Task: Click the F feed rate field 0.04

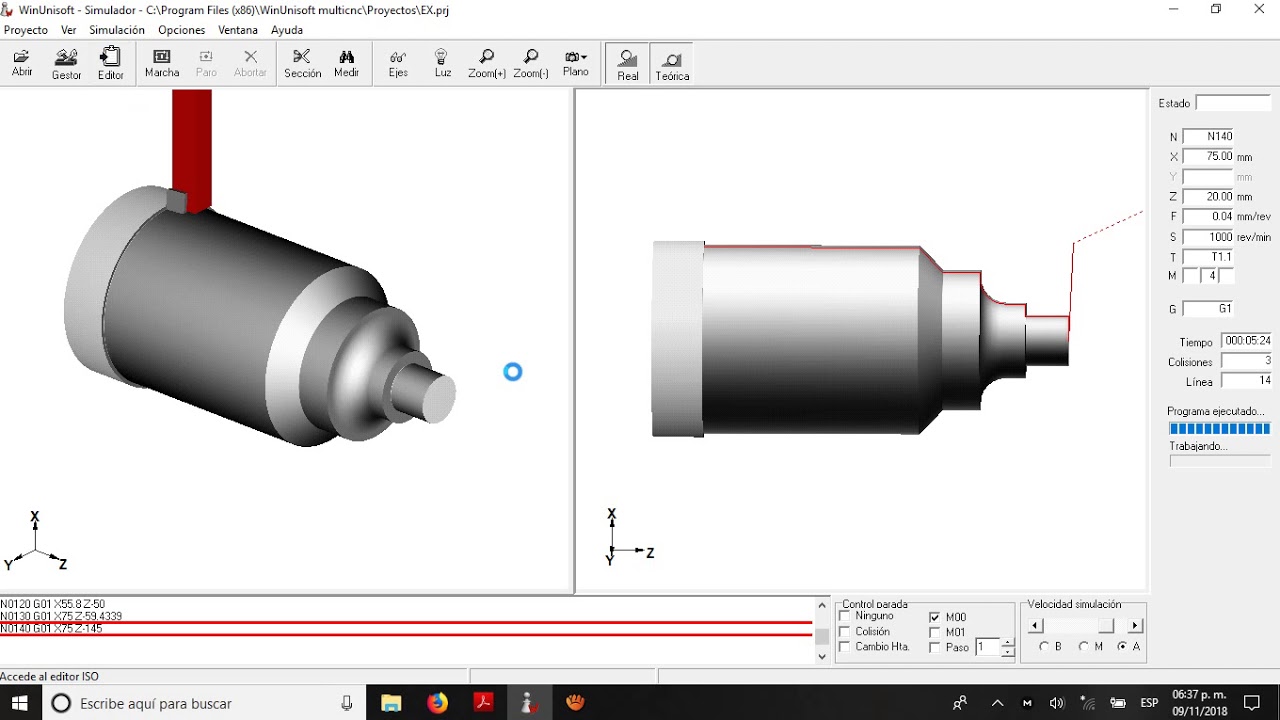Action: tap(1209, 216)
